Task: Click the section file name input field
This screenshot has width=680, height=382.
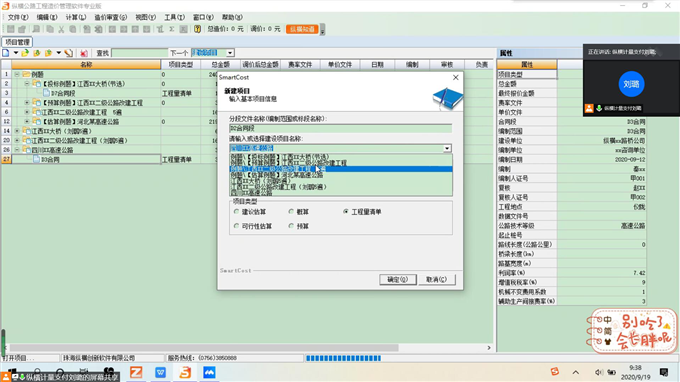Action: (x=340, y=128)
